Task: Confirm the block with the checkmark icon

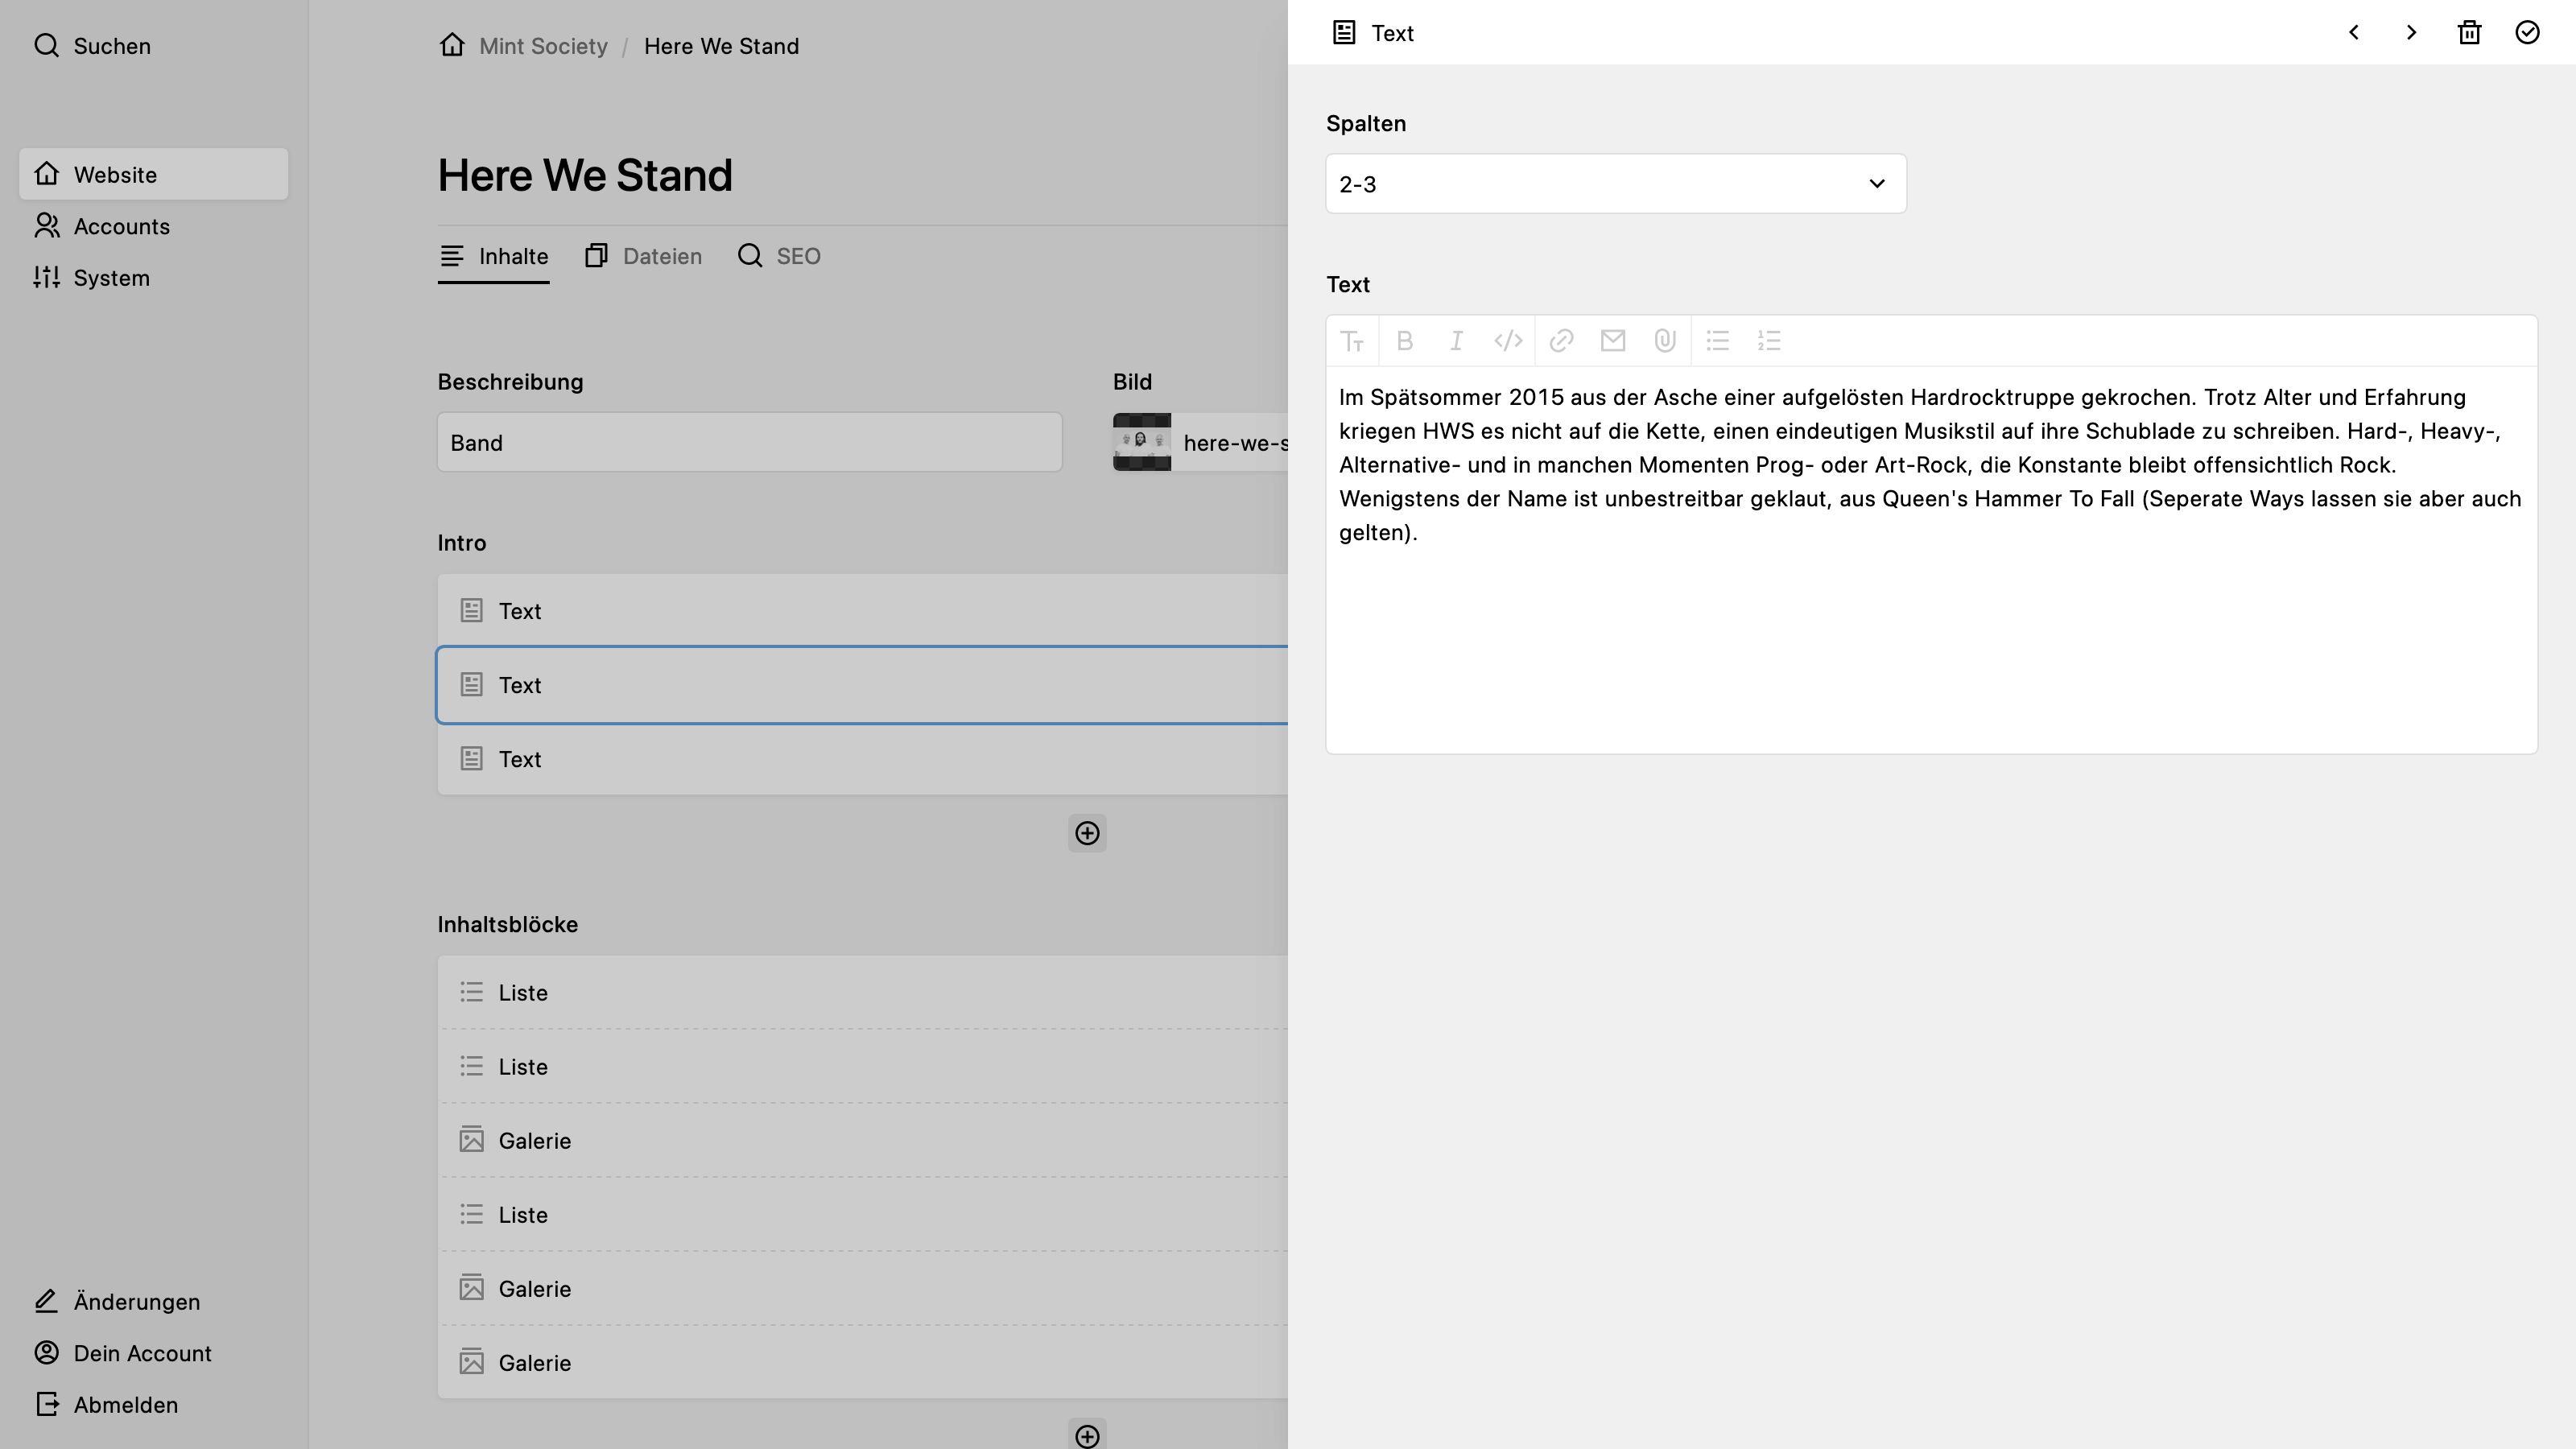Action: pyautogui.click(x=2527, y=33)
